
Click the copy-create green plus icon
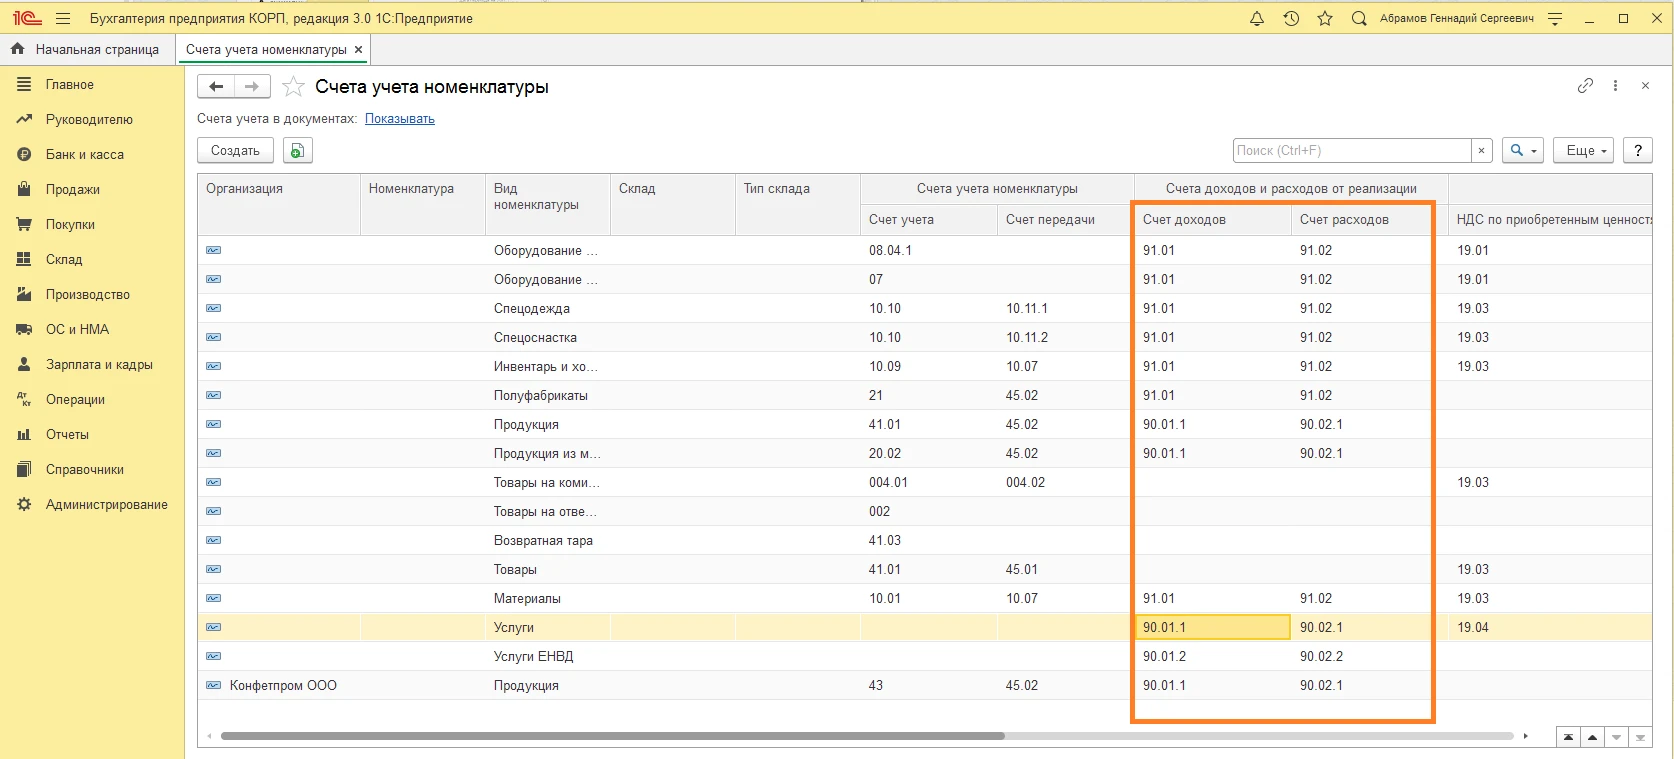point(297,151)
